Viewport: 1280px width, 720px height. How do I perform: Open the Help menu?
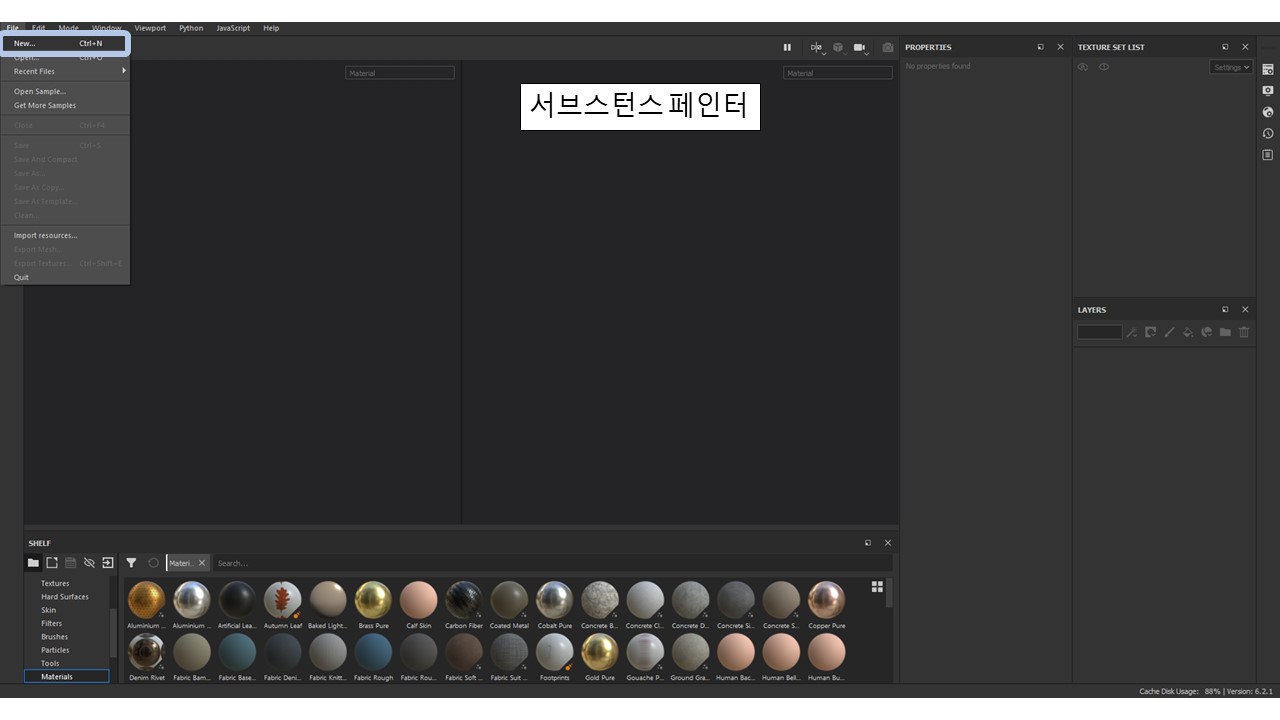click(271, 28)
